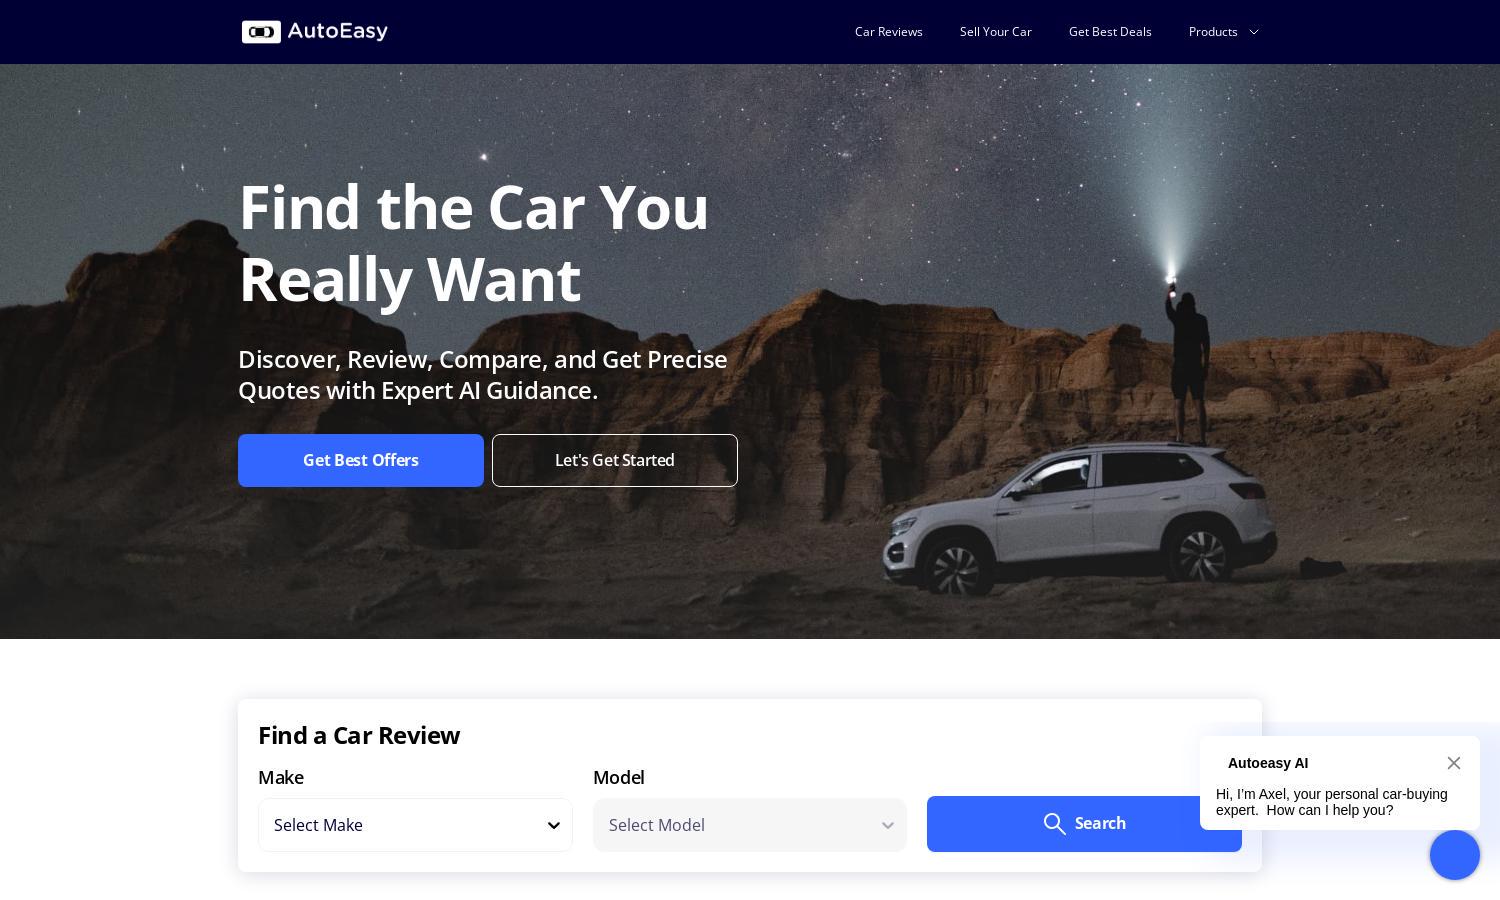Open the Products menu

click(1212, 32)
